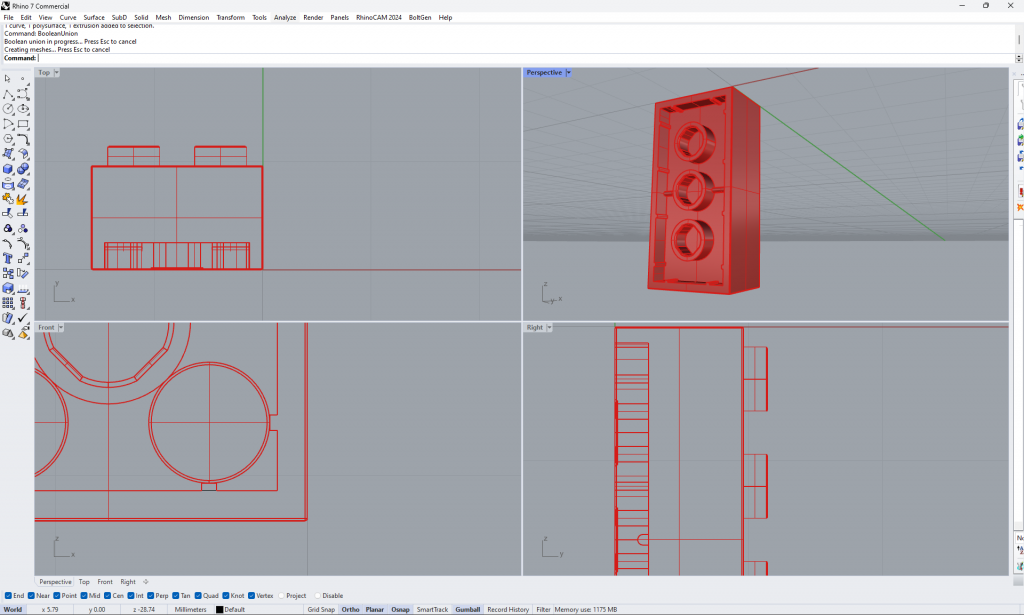Click the Boolean union spheres icon

(23, 169)
